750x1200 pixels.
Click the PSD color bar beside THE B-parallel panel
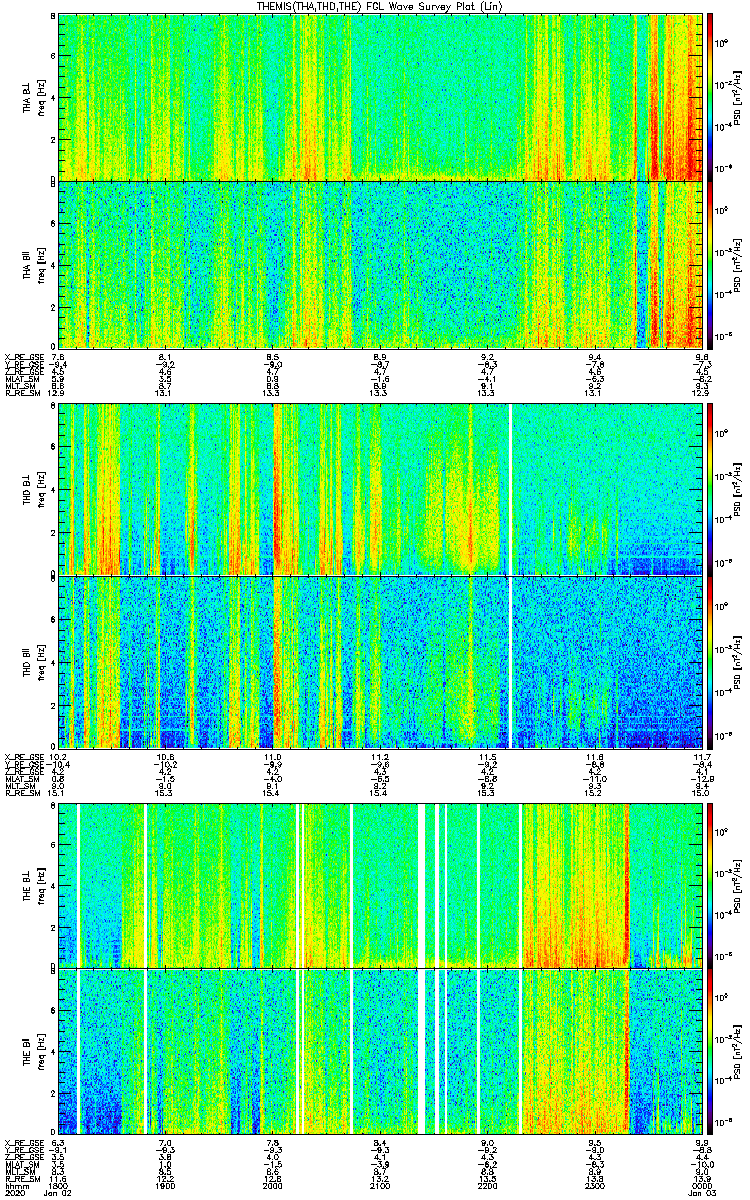[710, 1052]
